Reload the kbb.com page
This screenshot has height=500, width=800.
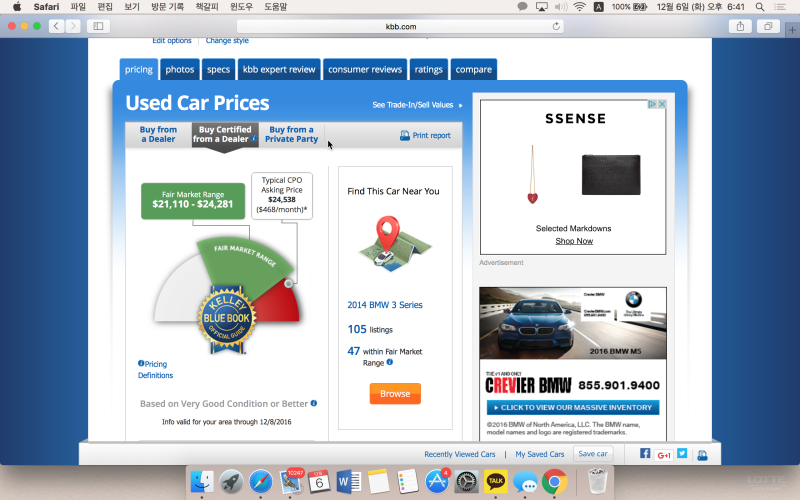coord(556,26)
